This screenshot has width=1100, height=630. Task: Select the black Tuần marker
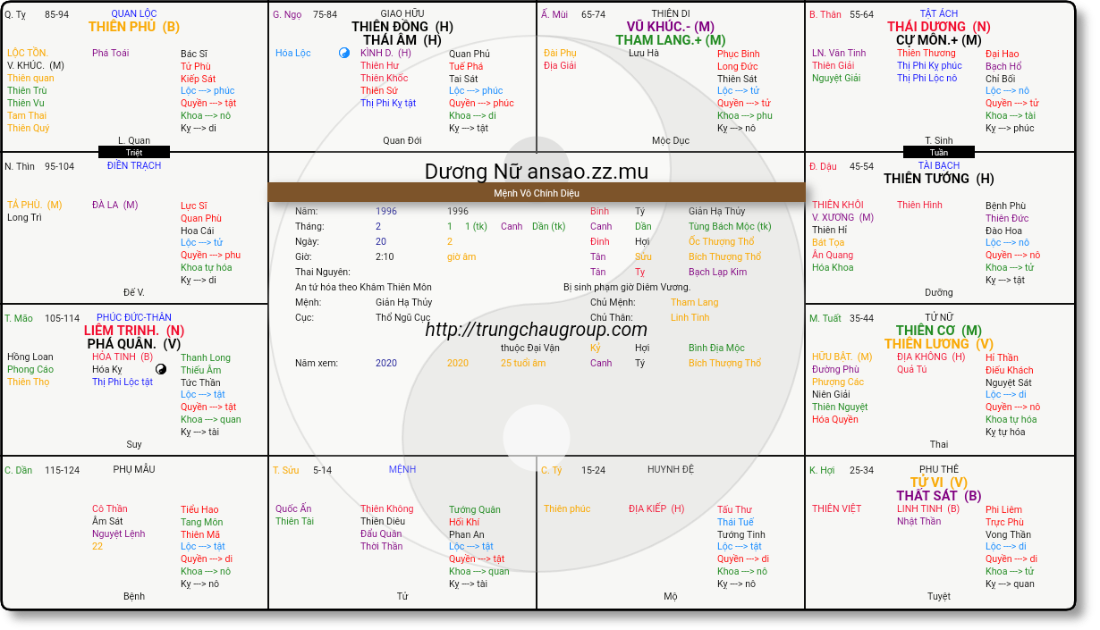[x=938, y=152]
